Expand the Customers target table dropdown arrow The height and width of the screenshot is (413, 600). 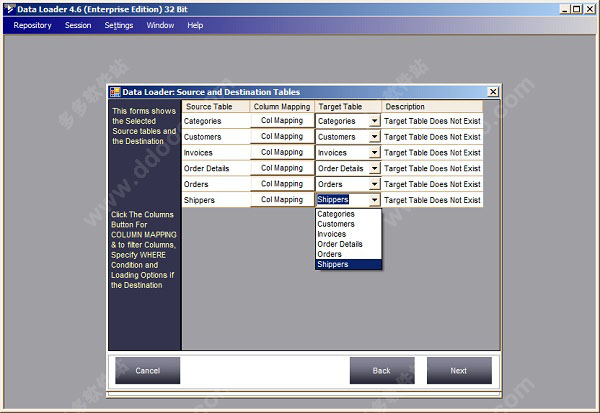375,137
